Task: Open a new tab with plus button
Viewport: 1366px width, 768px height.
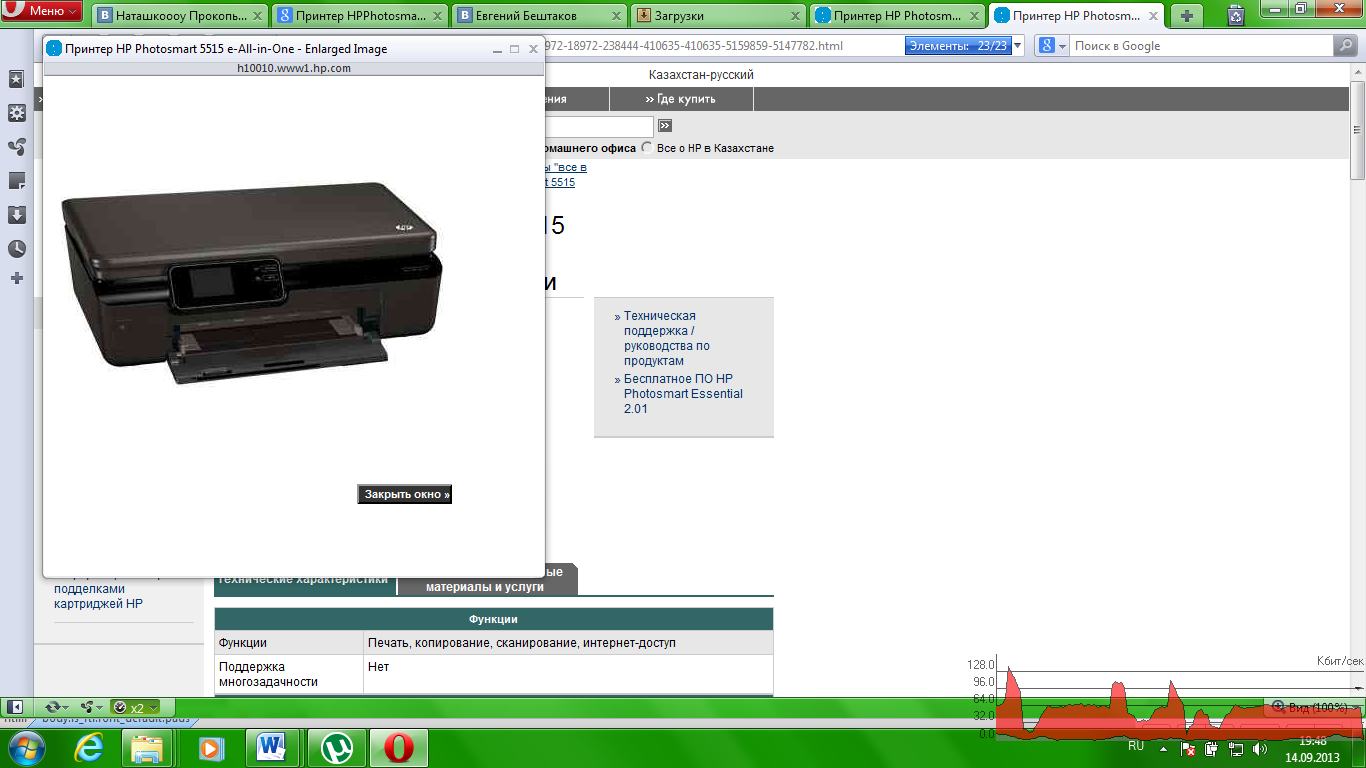Action: (1187, 16)
